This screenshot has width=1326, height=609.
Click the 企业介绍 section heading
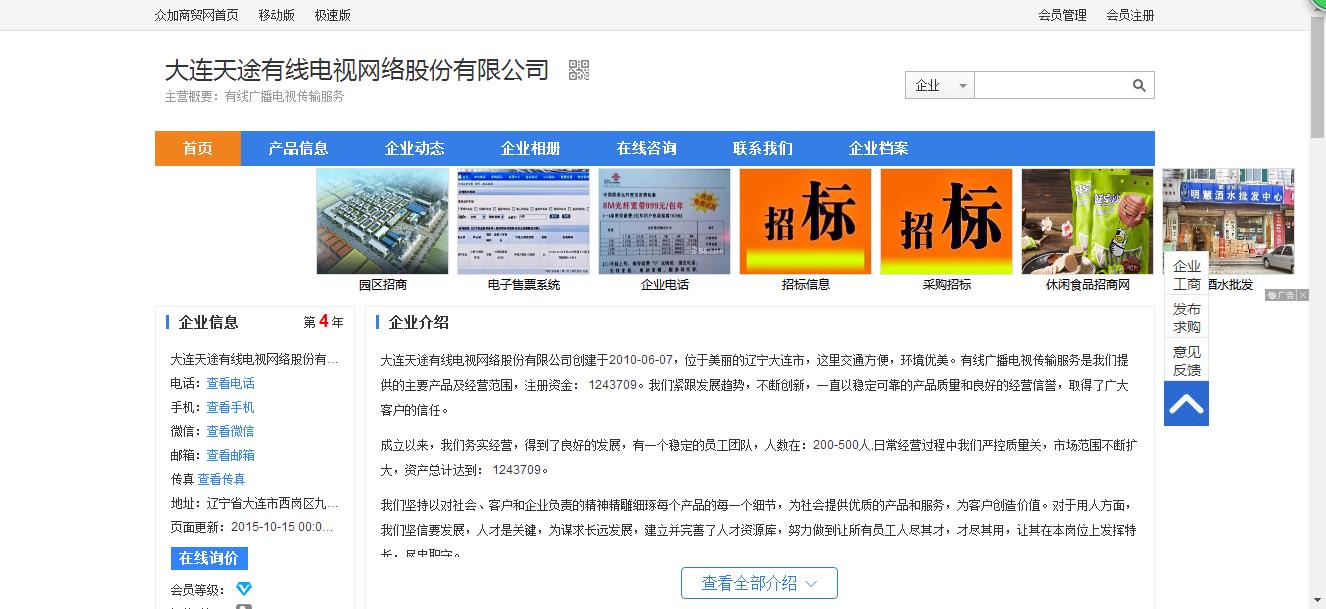click(418, 322)
